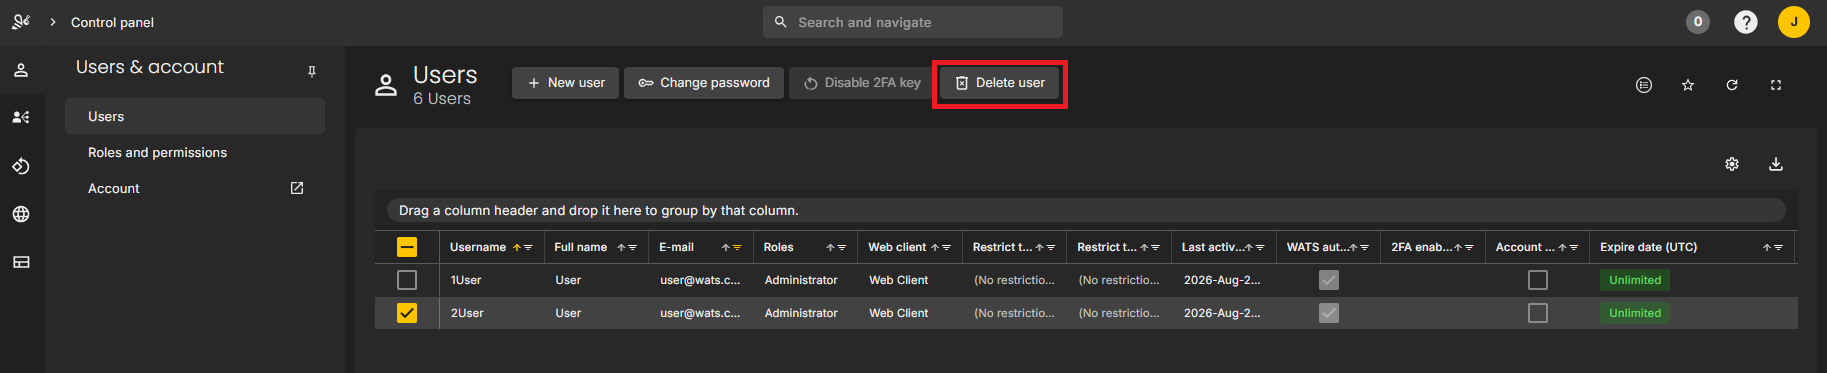Click the Unlimited badge for 2User

tap(1635, 313)
